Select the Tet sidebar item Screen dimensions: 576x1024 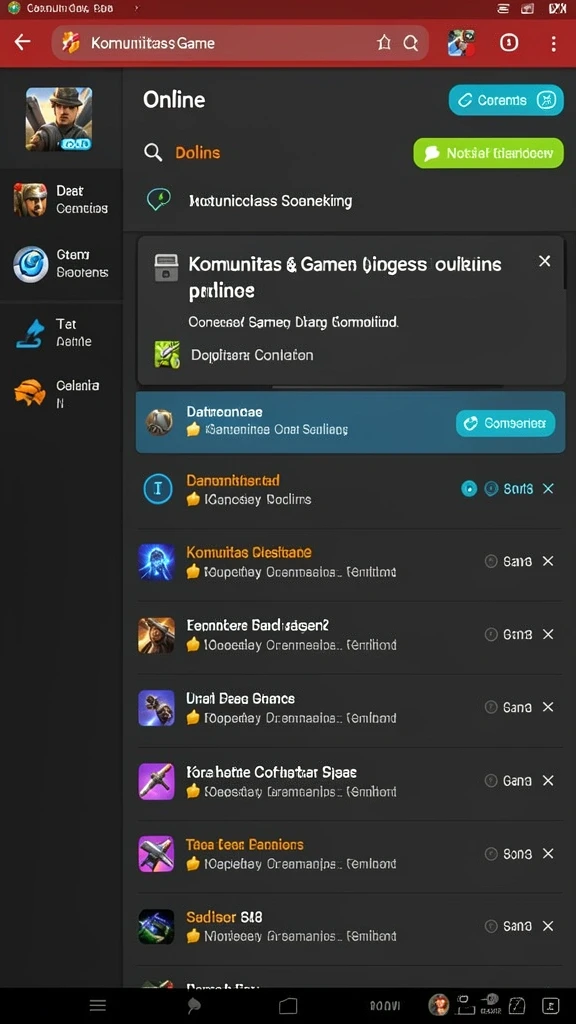coord(61,332)
